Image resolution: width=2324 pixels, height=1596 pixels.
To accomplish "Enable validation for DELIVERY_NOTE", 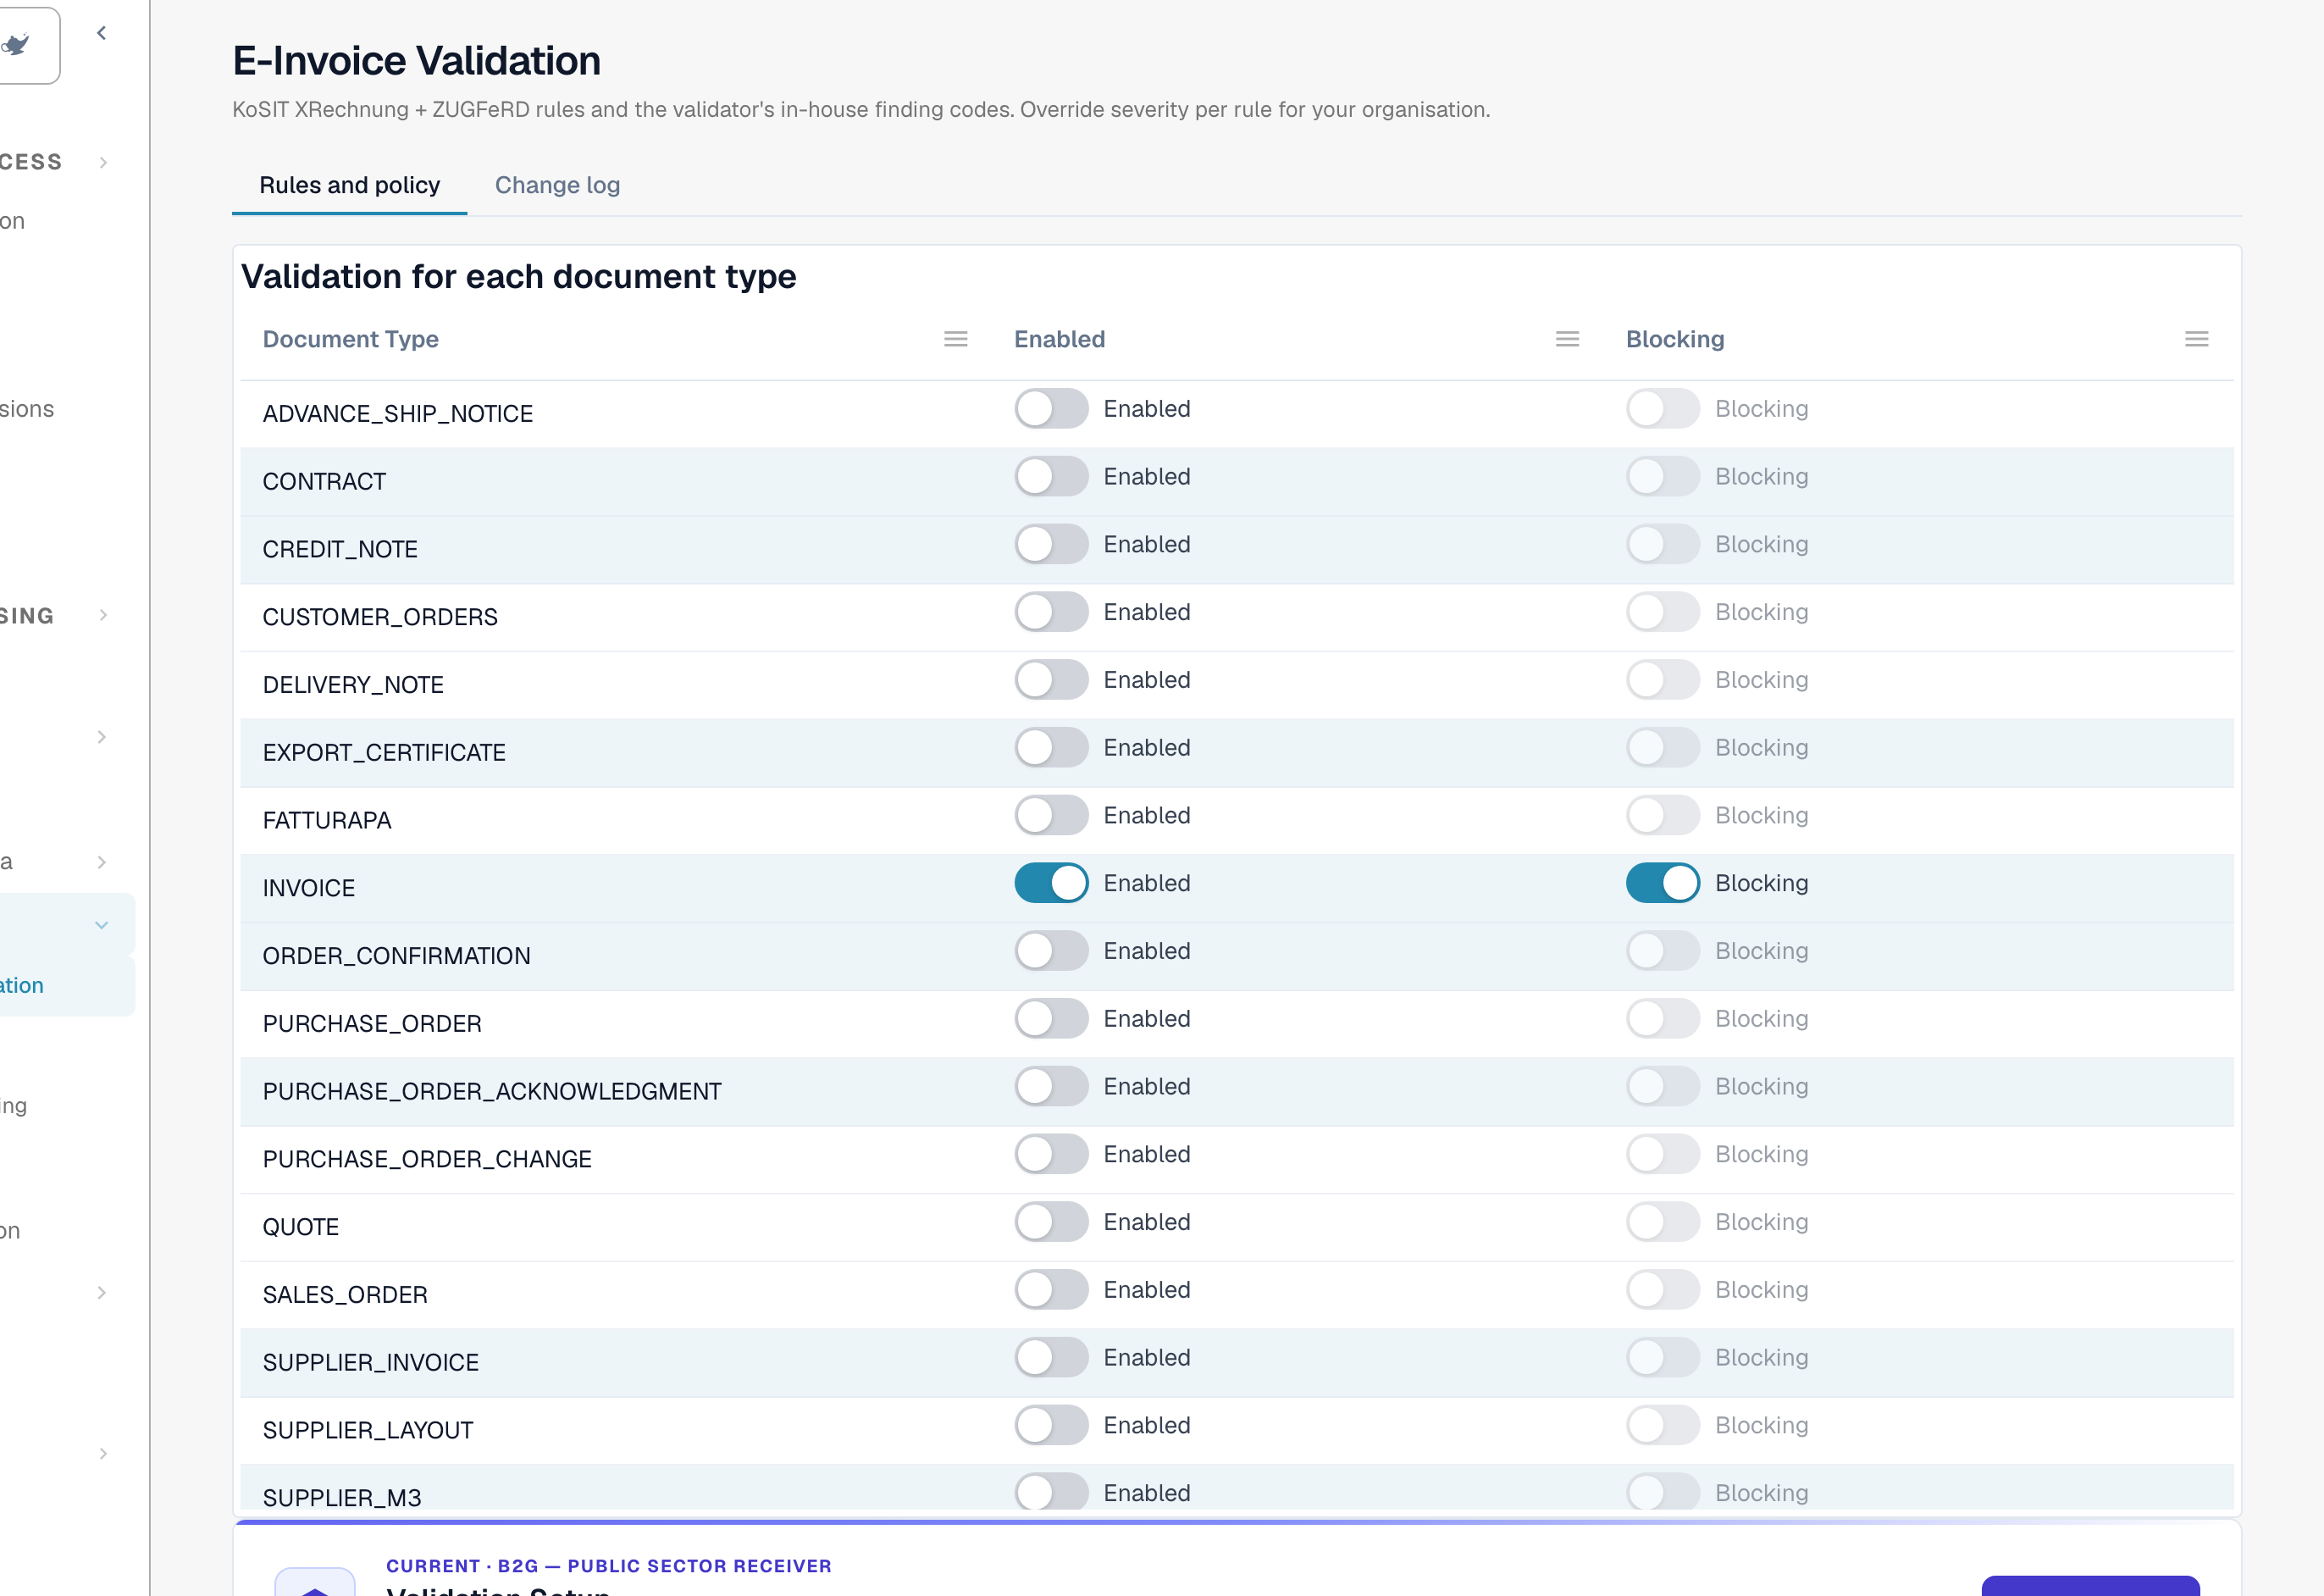I will (1051, 680).
